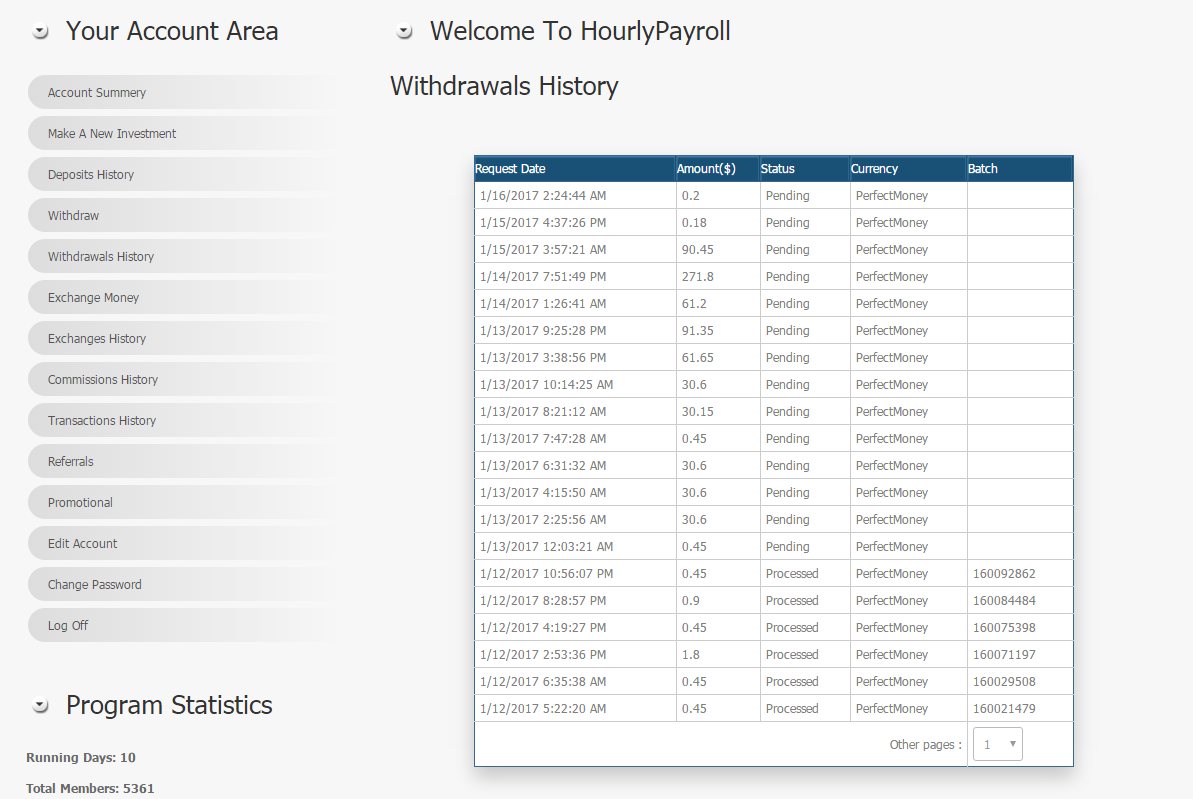Click the Withdrawals History heading
Screen dimensions: 1193x799
coord(504,86)
